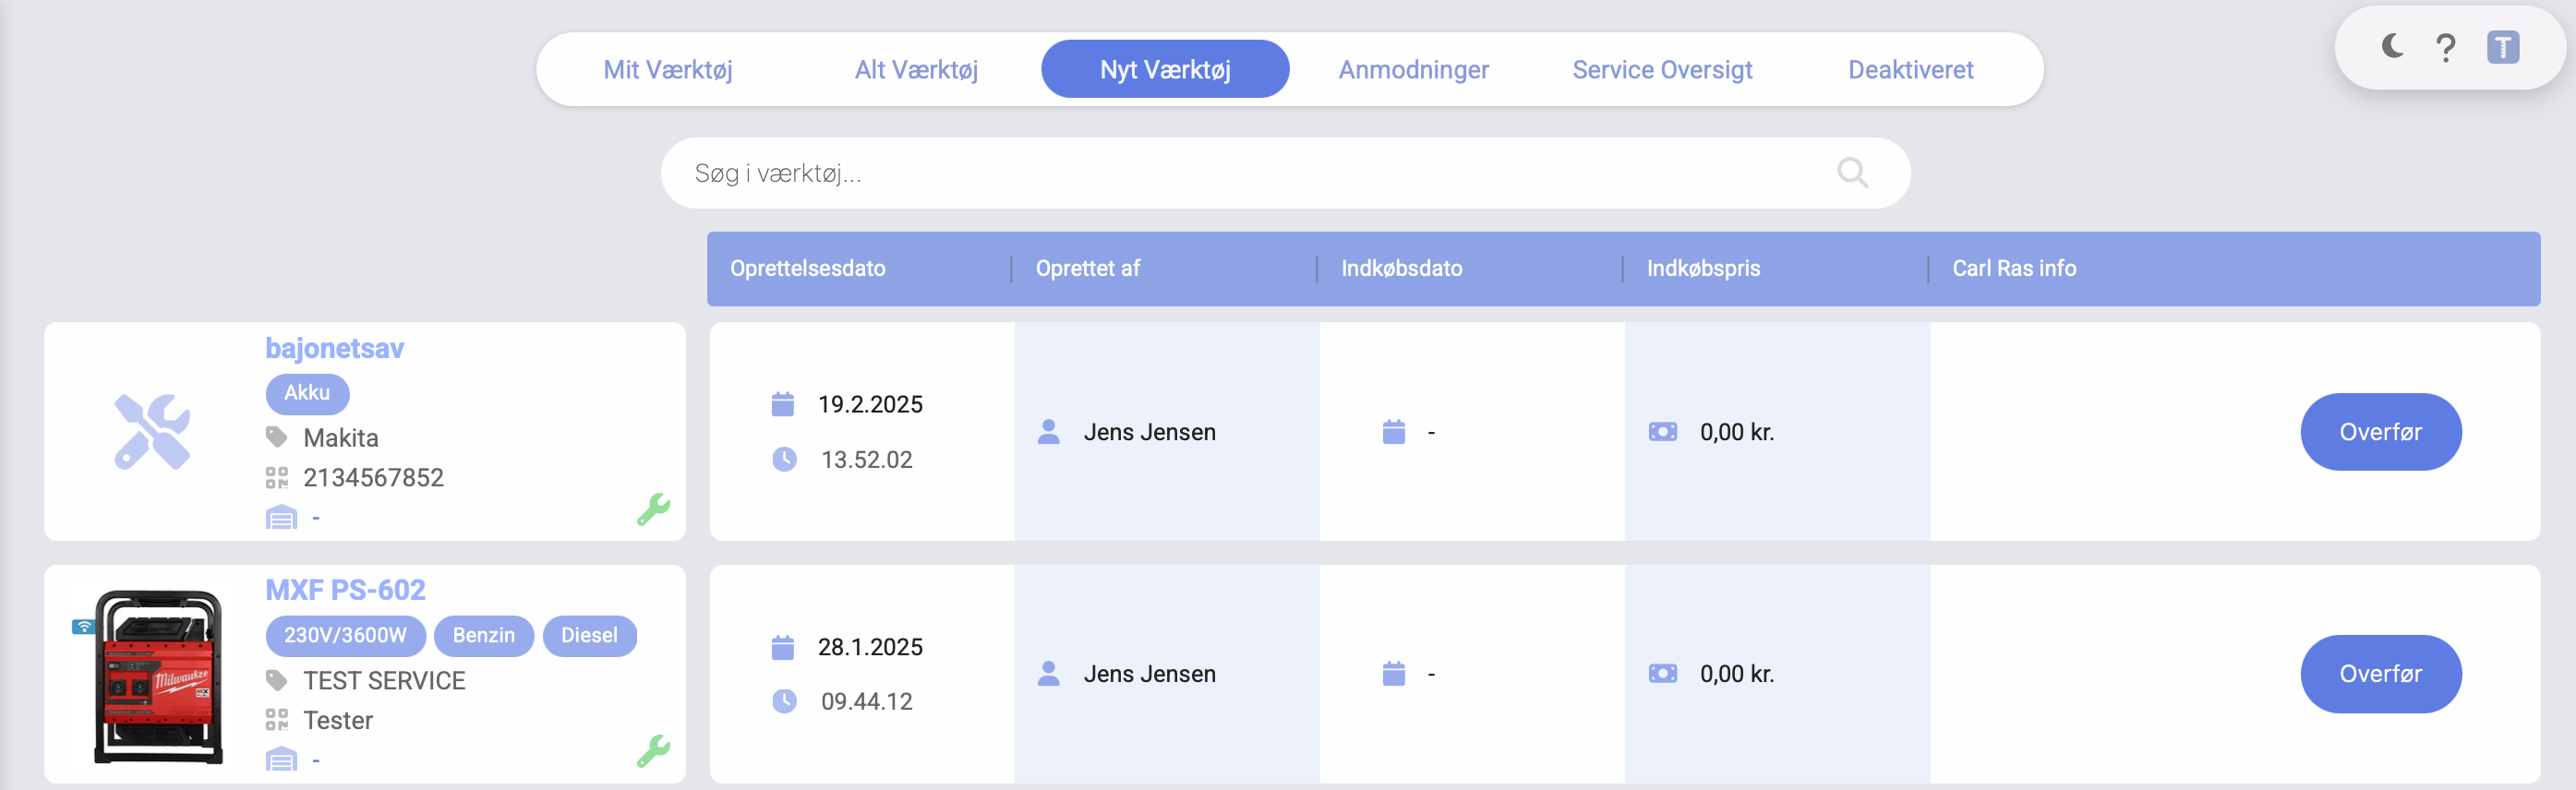Click the tag icon next to Makita
The height and width of the screenshot is (790, 2576).
pos(277,437)
